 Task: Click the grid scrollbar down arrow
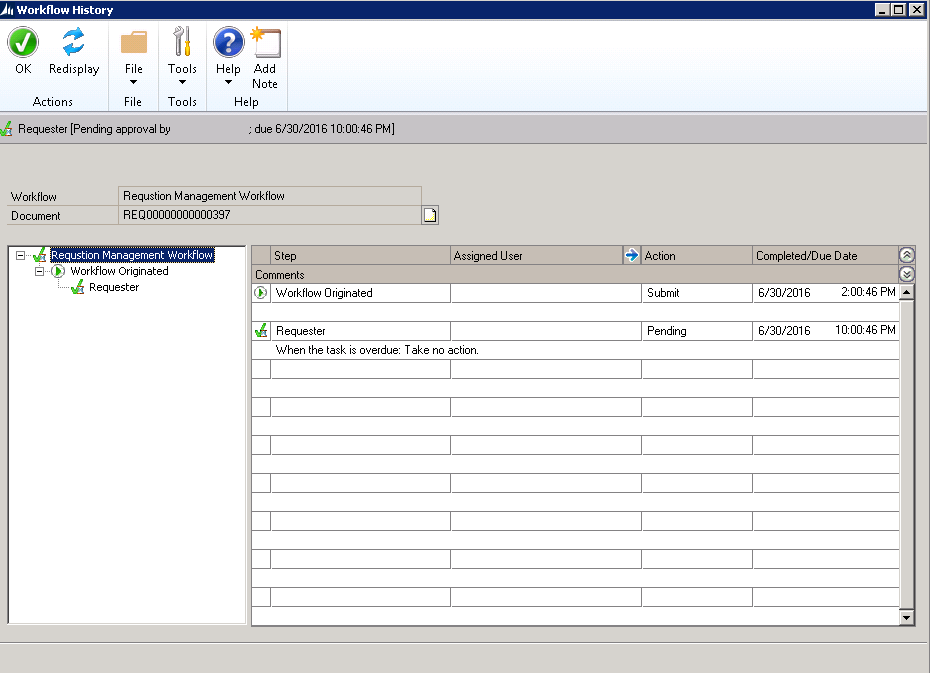[x=905, y=617]
